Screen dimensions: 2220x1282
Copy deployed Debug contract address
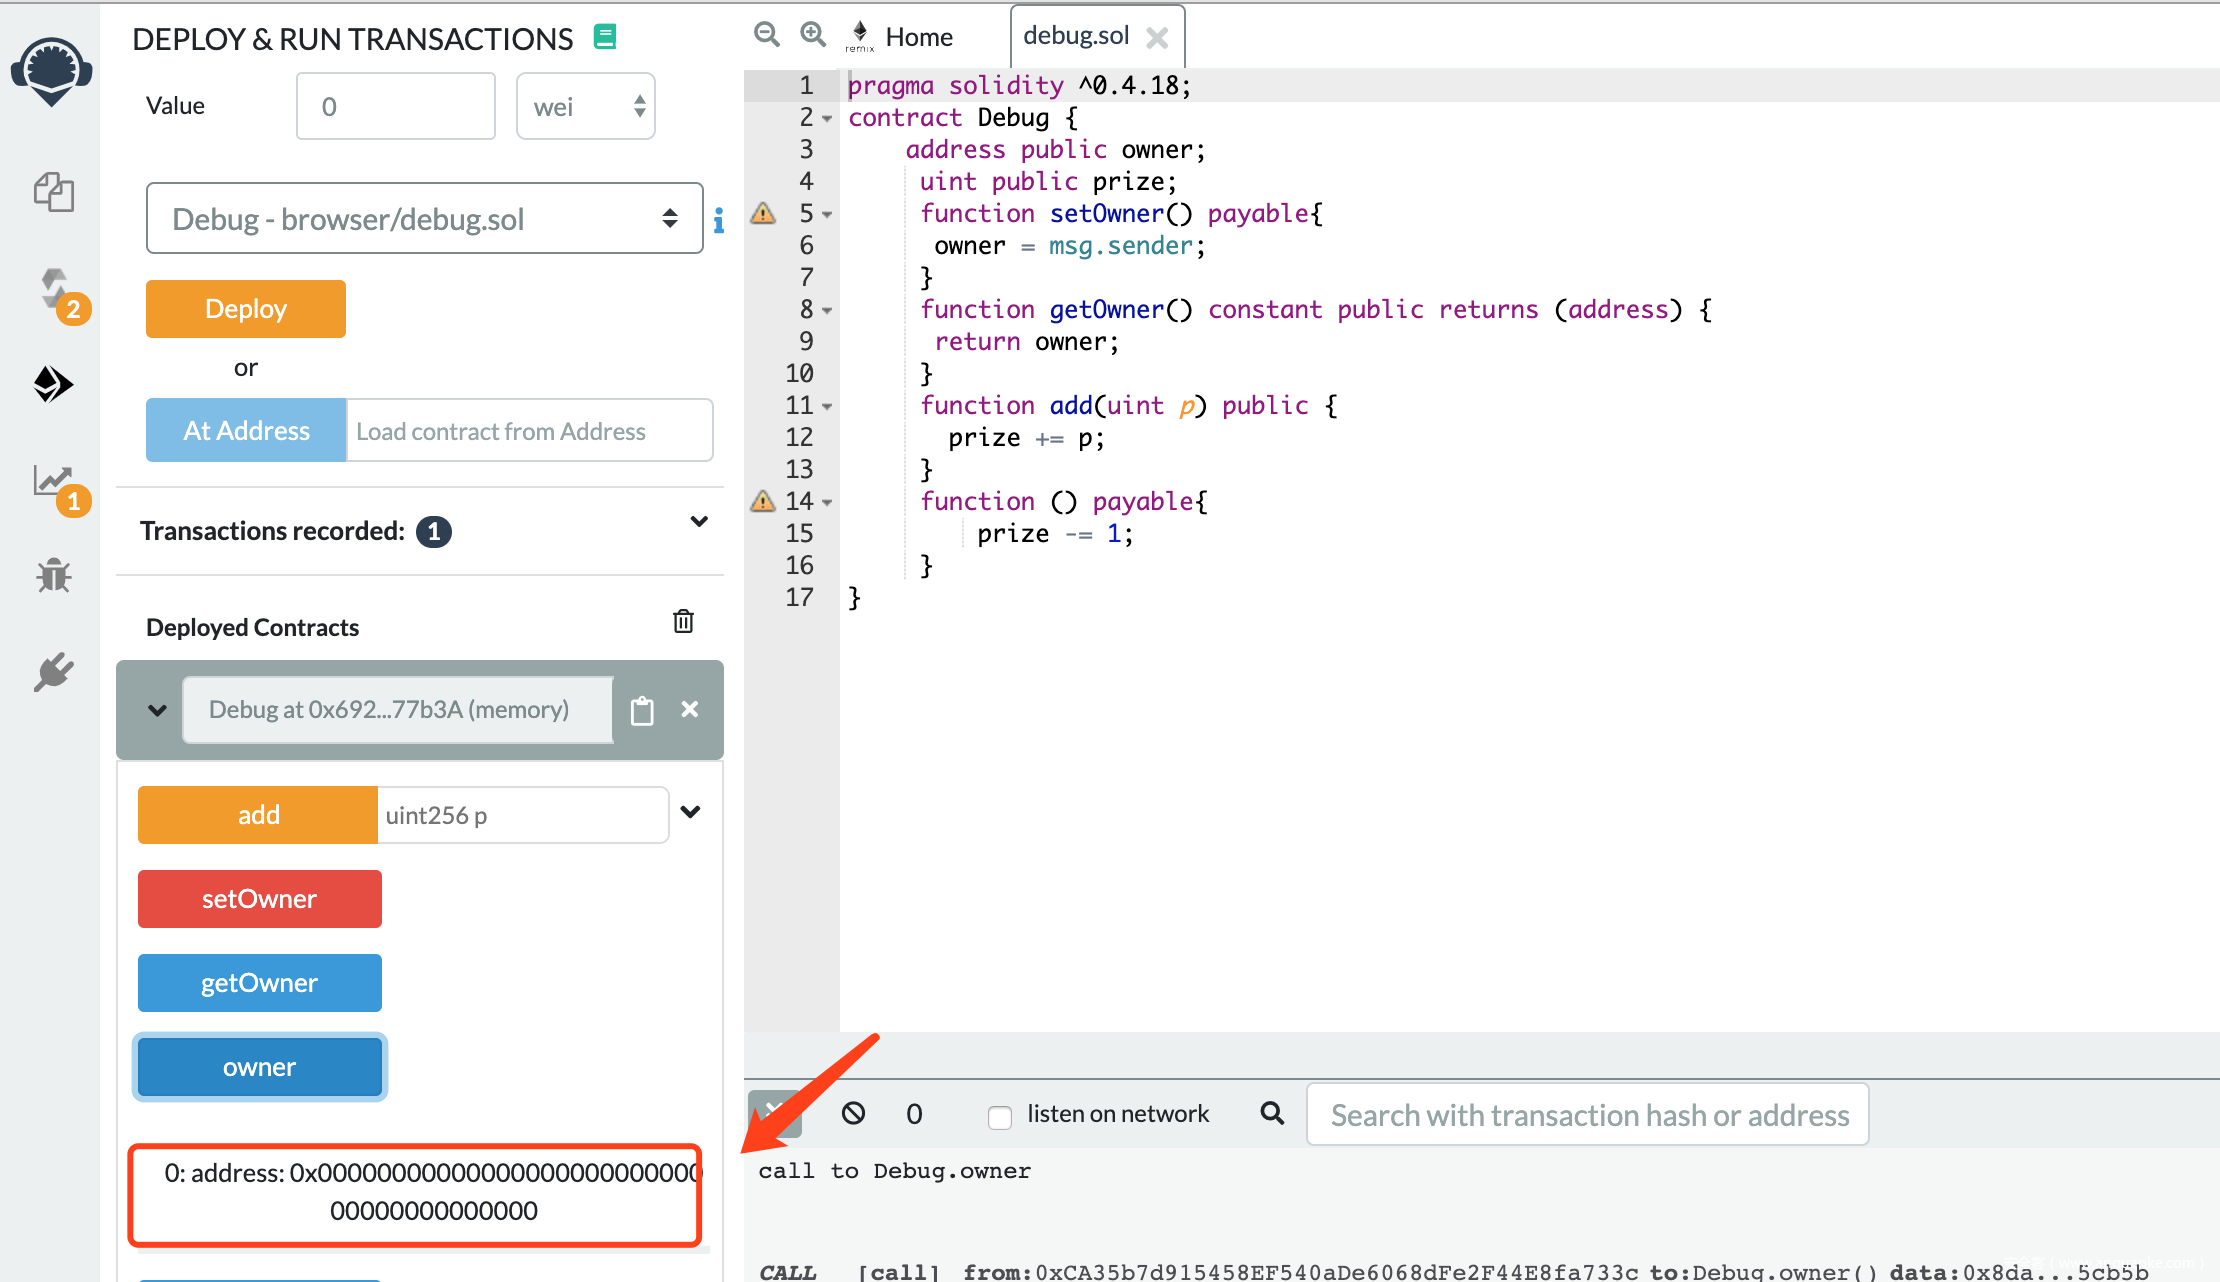[642, 710]
